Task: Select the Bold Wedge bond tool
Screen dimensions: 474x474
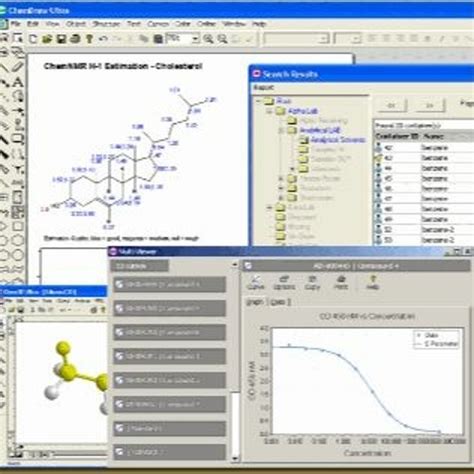Action: pos(4,154)
